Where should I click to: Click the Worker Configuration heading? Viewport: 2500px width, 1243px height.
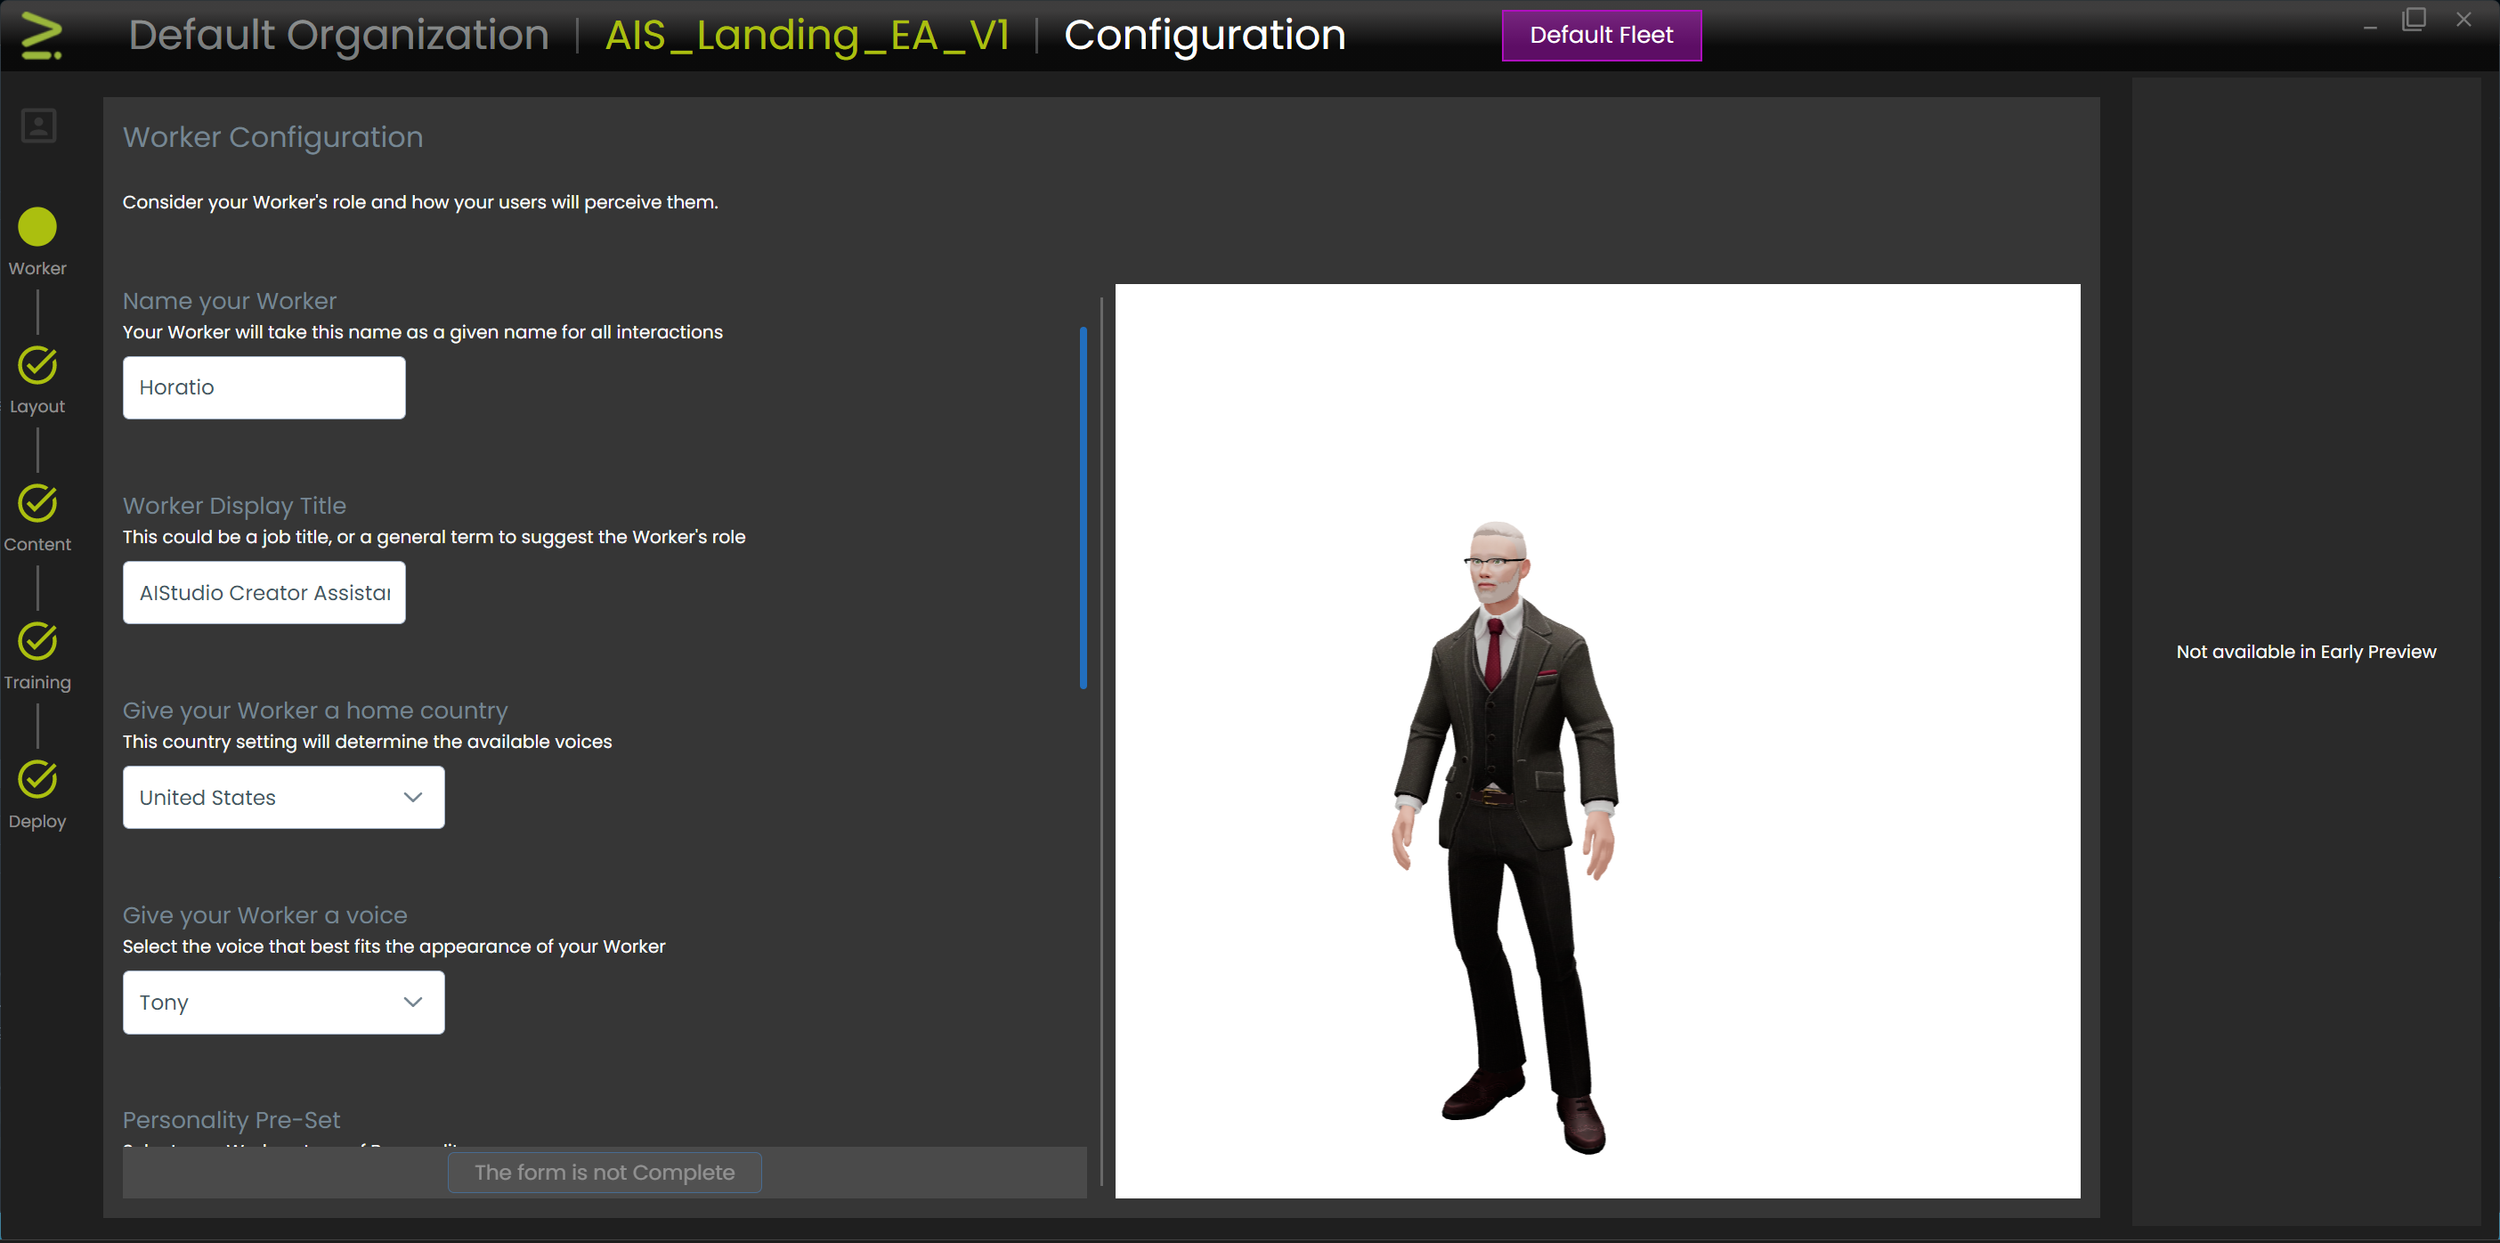[x=273, y=138]
